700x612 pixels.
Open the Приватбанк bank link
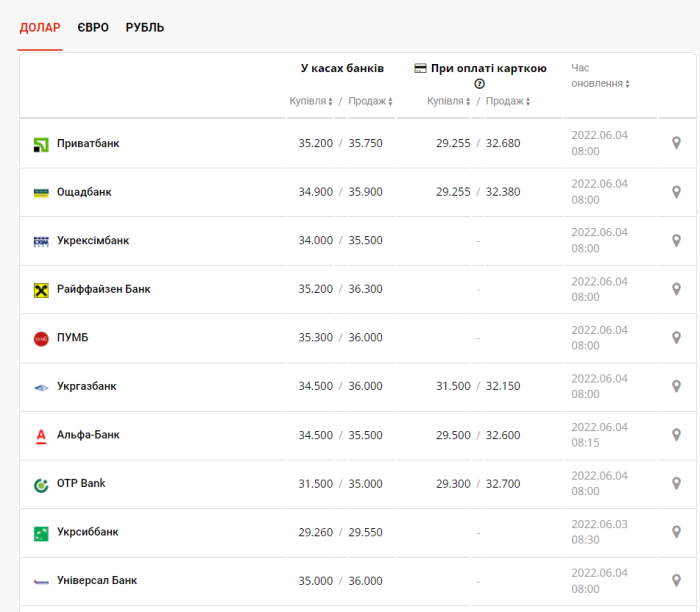tap(88, 144)
